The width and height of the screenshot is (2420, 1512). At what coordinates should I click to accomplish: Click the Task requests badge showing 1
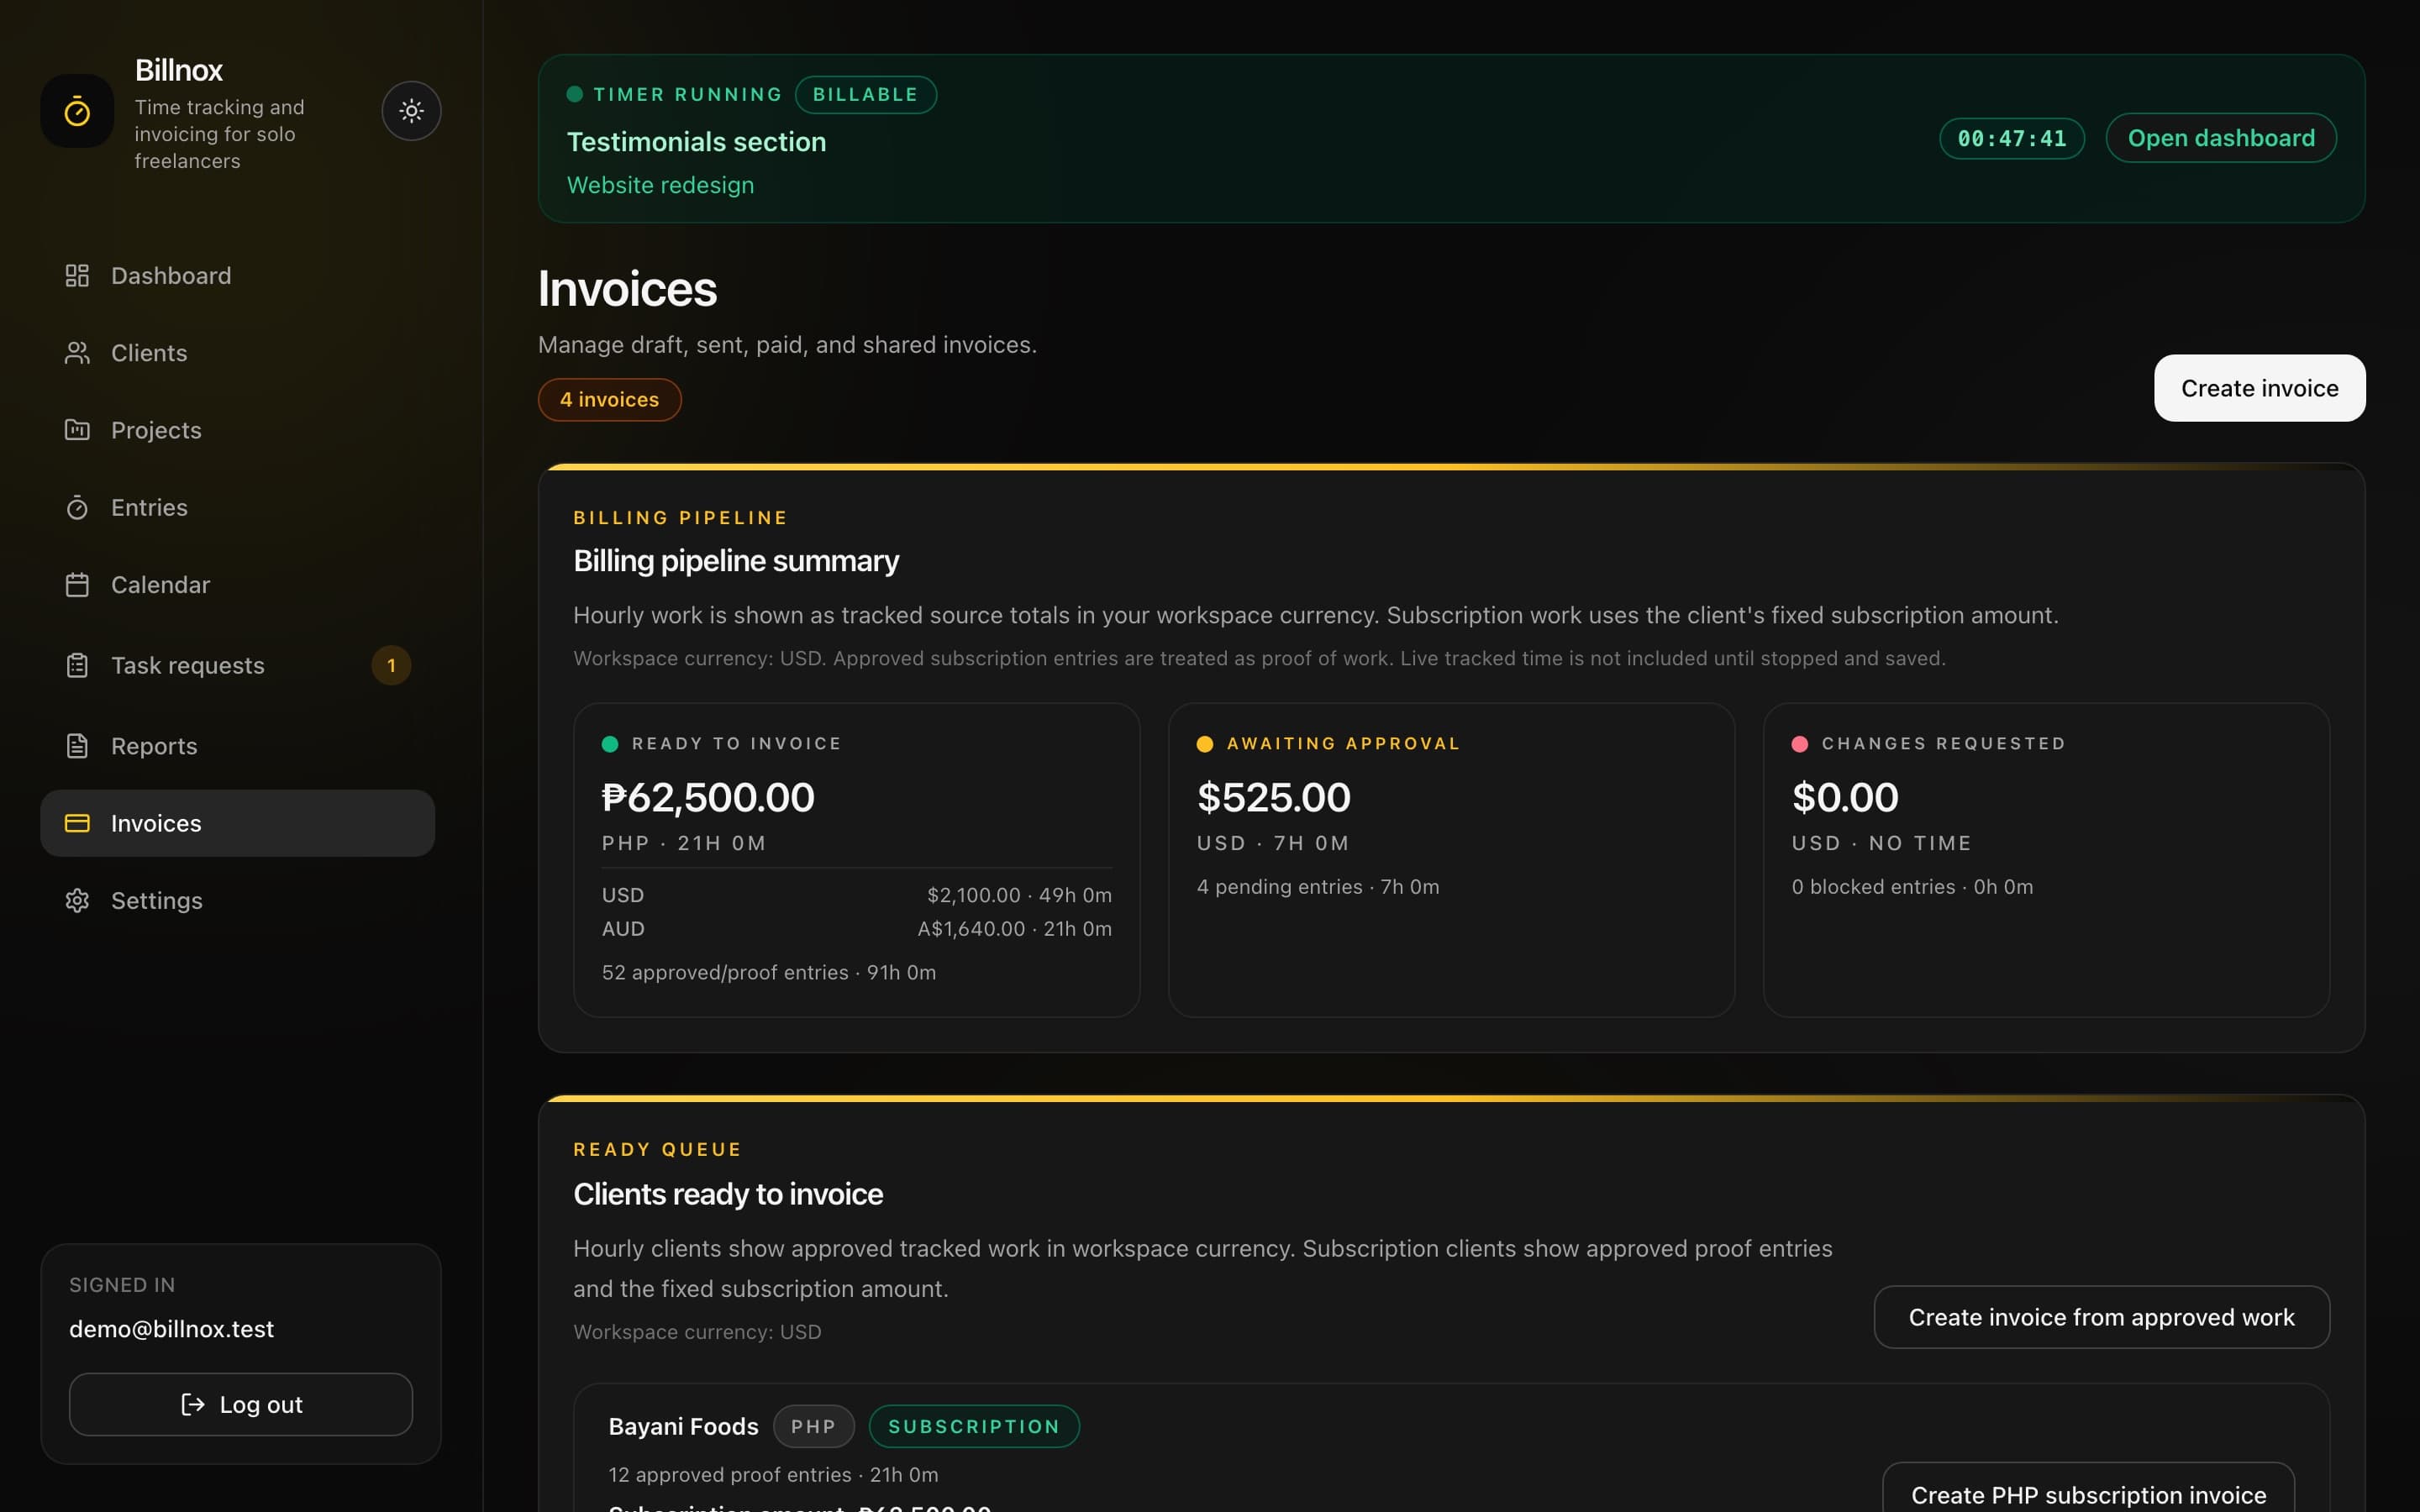tap(391, 665)
